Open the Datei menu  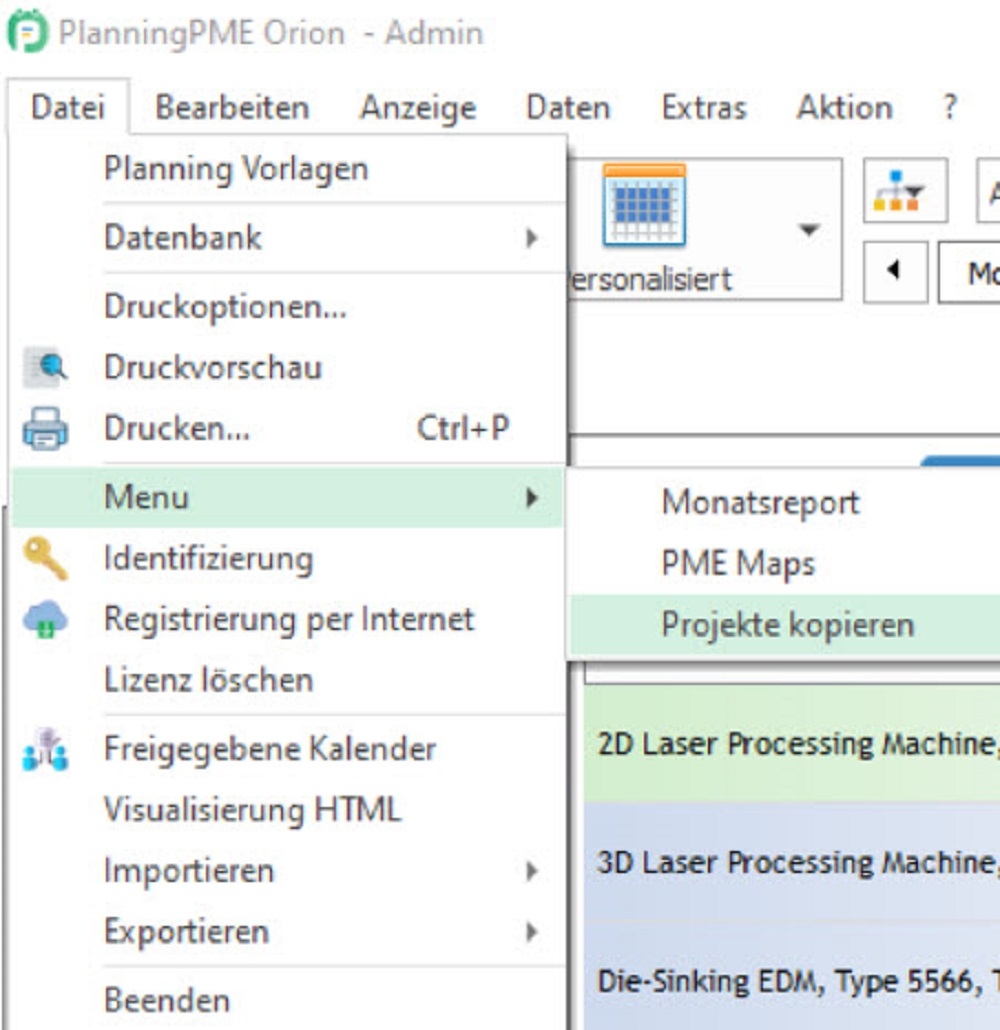click(x=68, y=107)
